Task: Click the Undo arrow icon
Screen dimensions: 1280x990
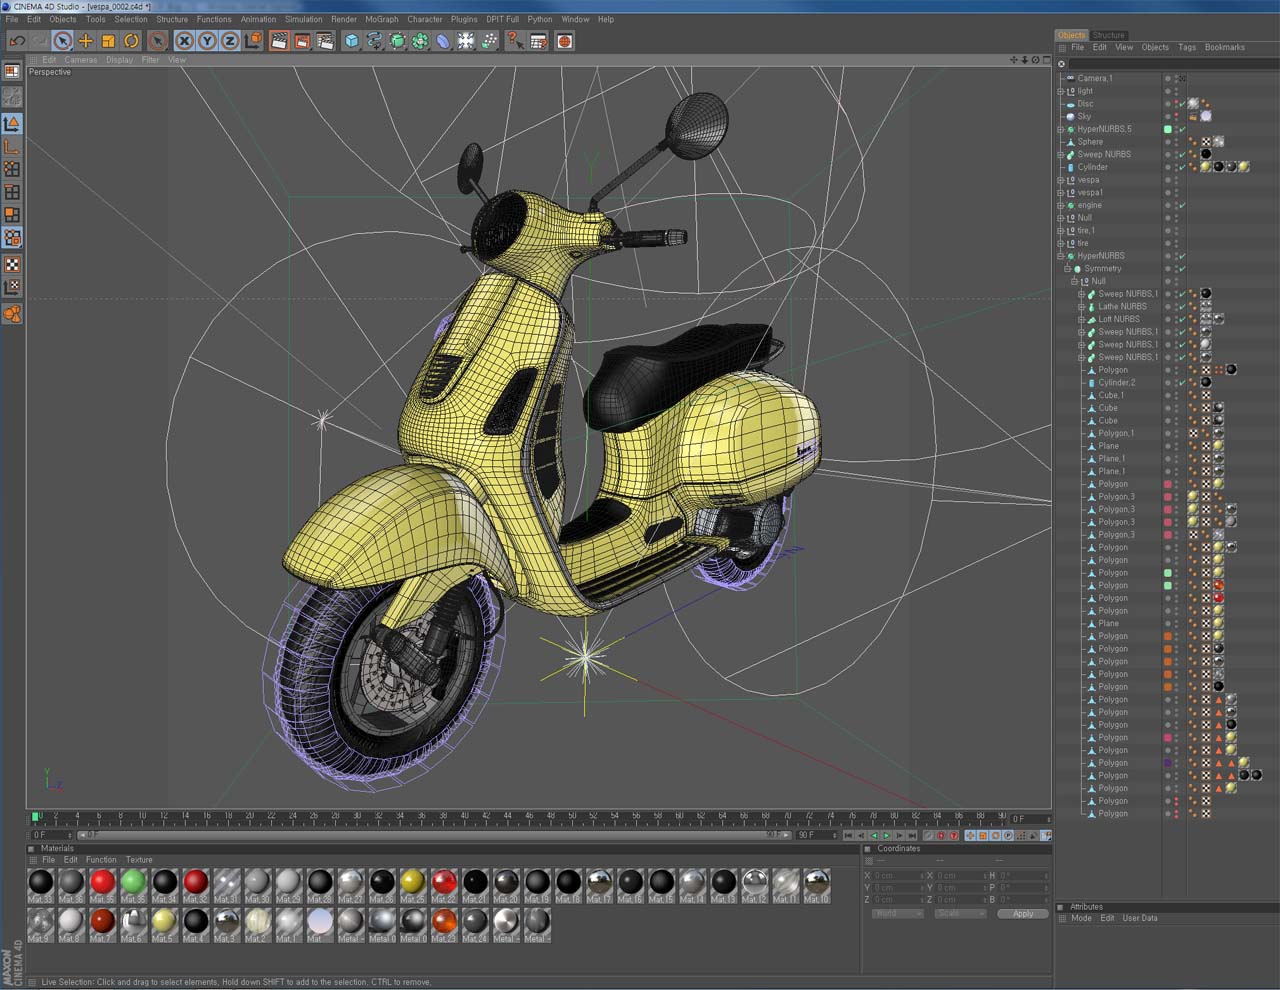Action: [16, 41]
